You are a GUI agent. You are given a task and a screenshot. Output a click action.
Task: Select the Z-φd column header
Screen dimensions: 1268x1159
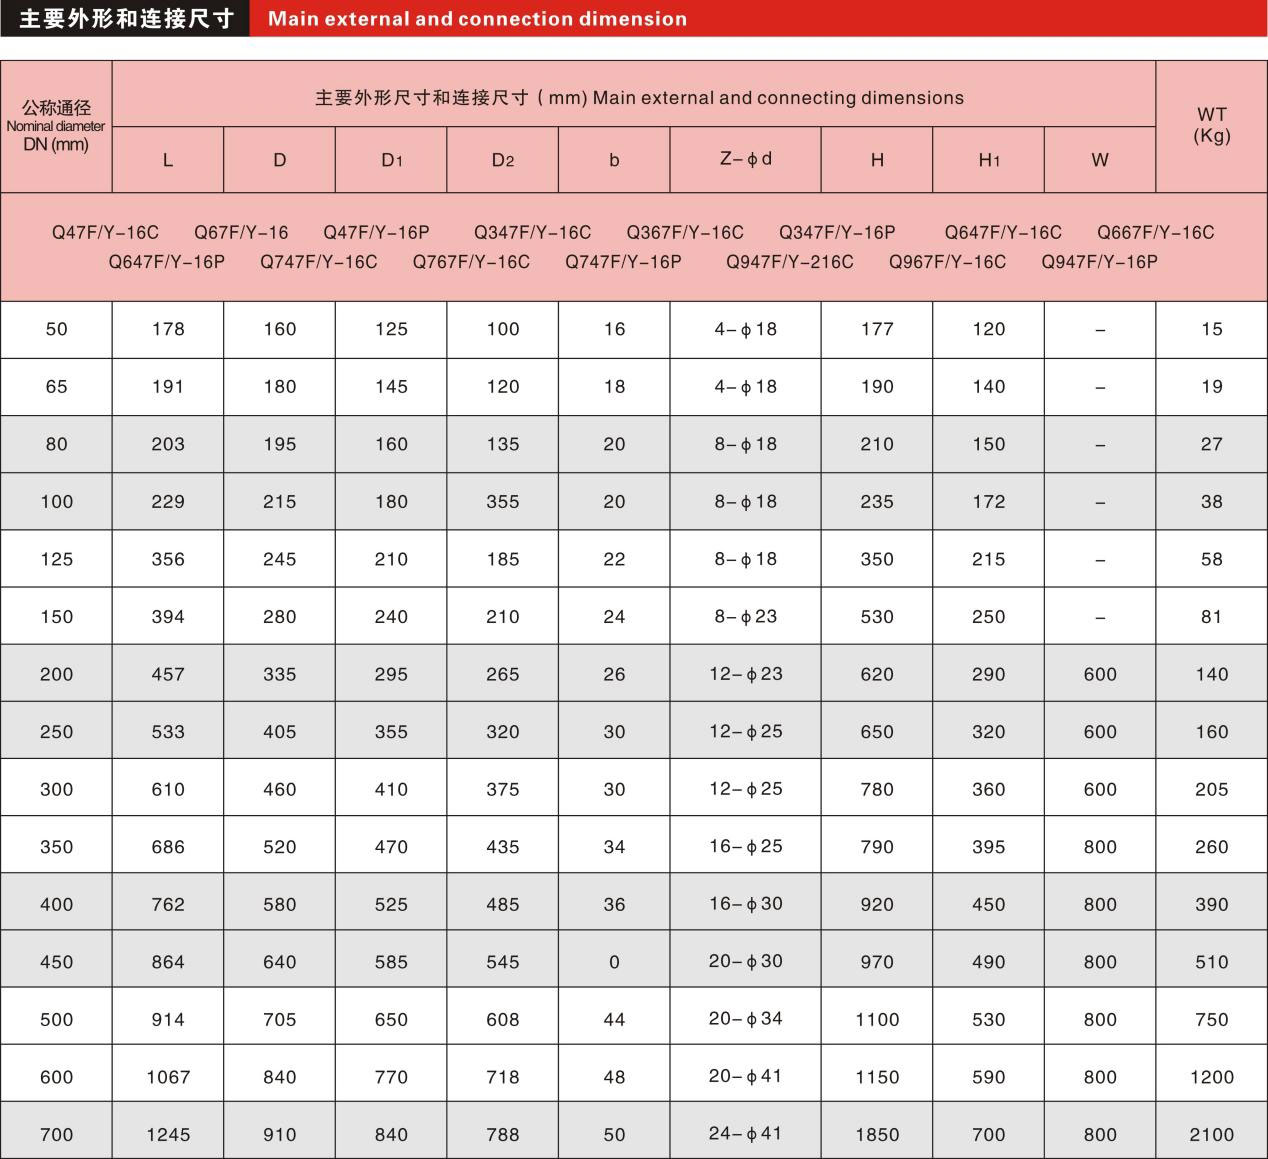pyautogui.click(x=745, y=159)
